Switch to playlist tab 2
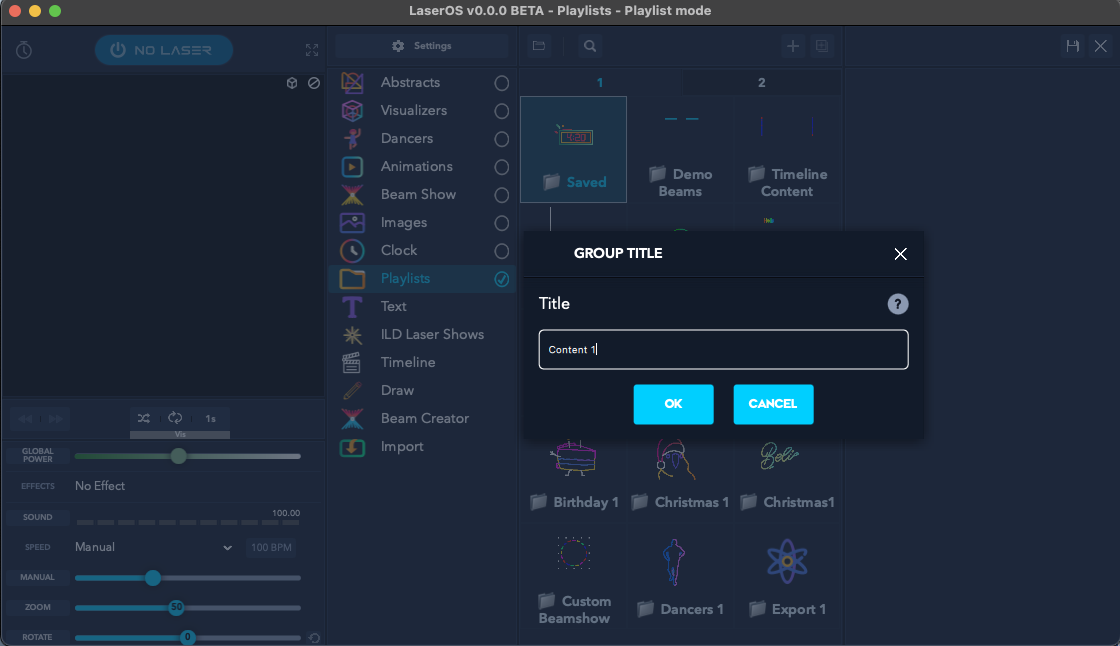Viewport: 1120px width, 646px height. pyautogui.click(x=761, y=83)
